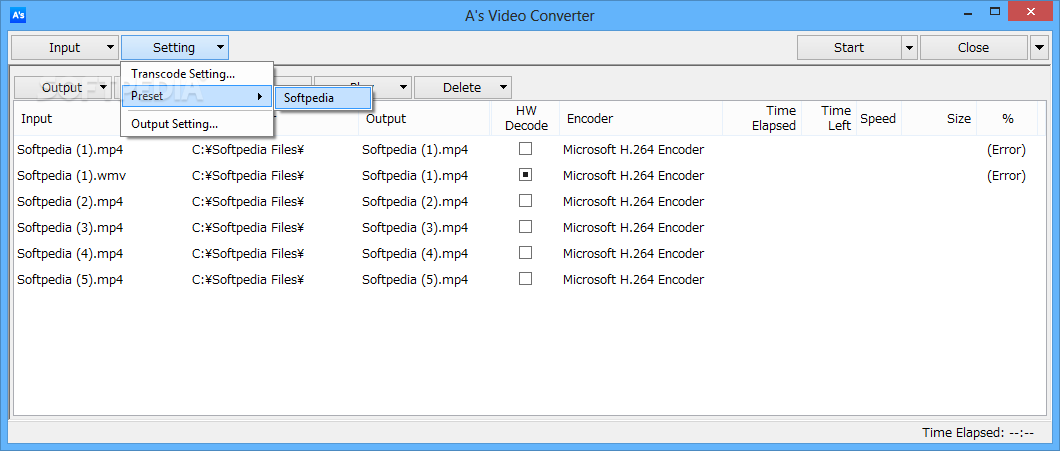
Task: Click the HW Decode column header
Action: (525, 119)
